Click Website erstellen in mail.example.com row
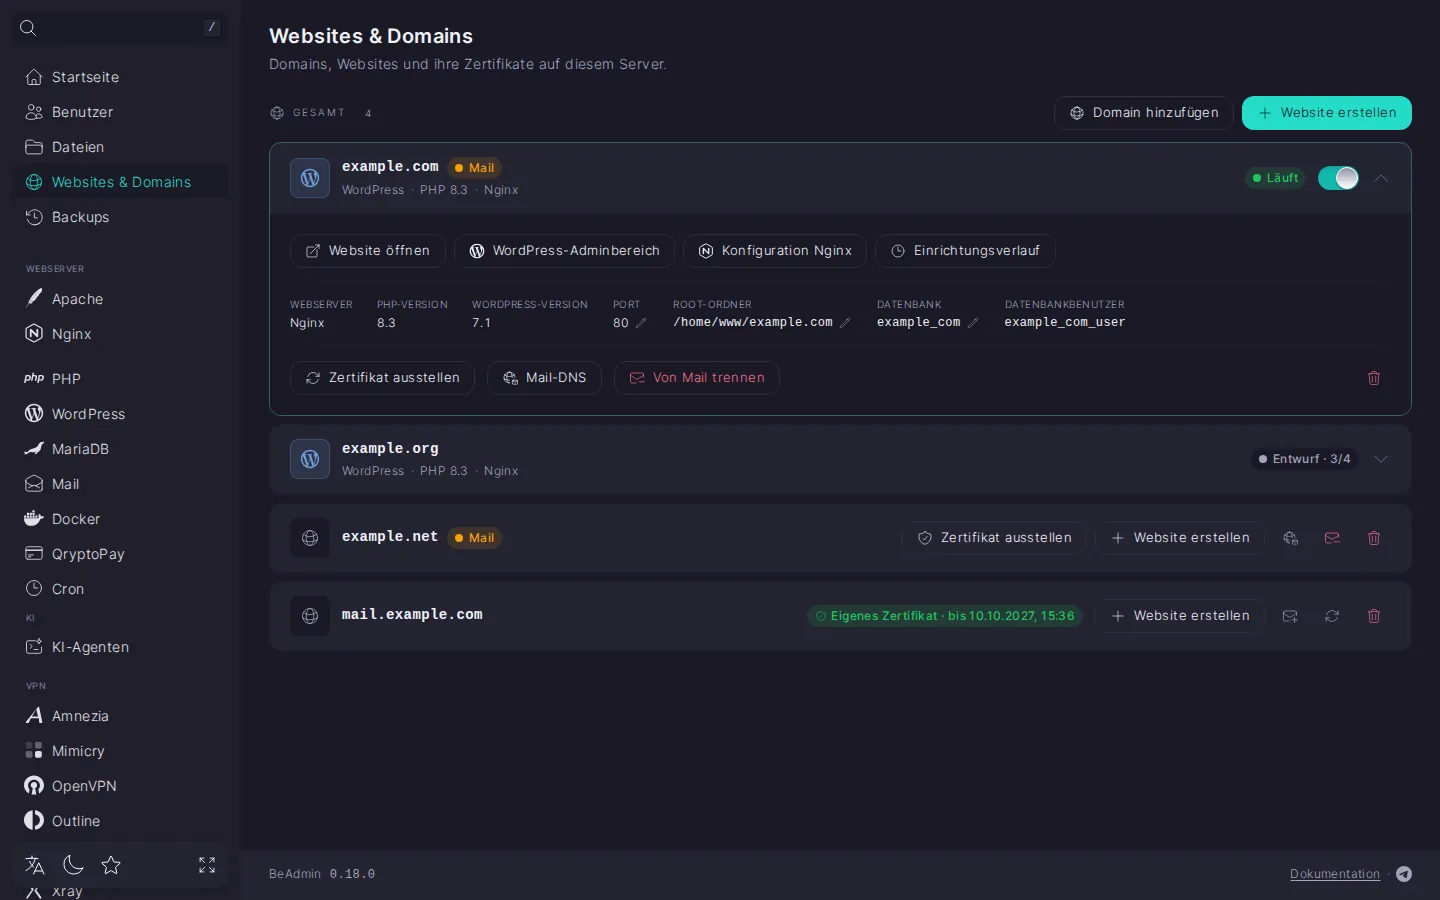 1180,616
